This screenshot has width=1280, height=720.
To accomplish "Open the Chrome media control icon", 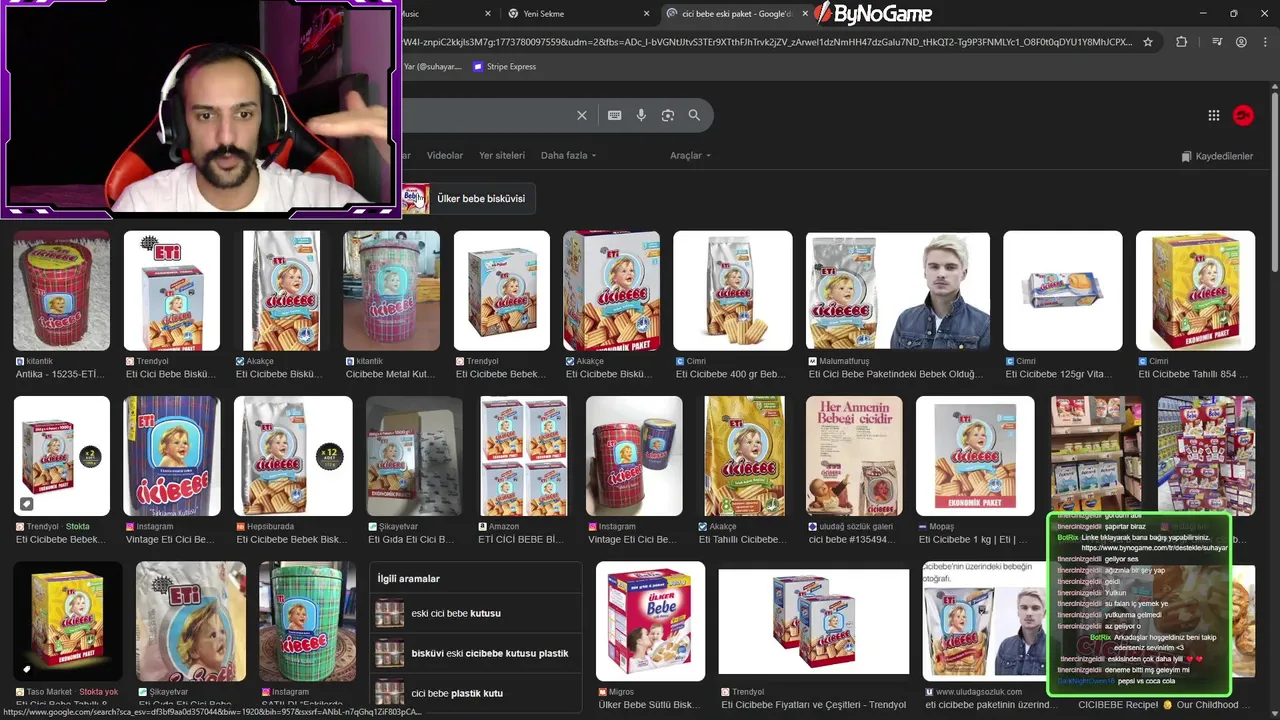I will [1217, 42].
